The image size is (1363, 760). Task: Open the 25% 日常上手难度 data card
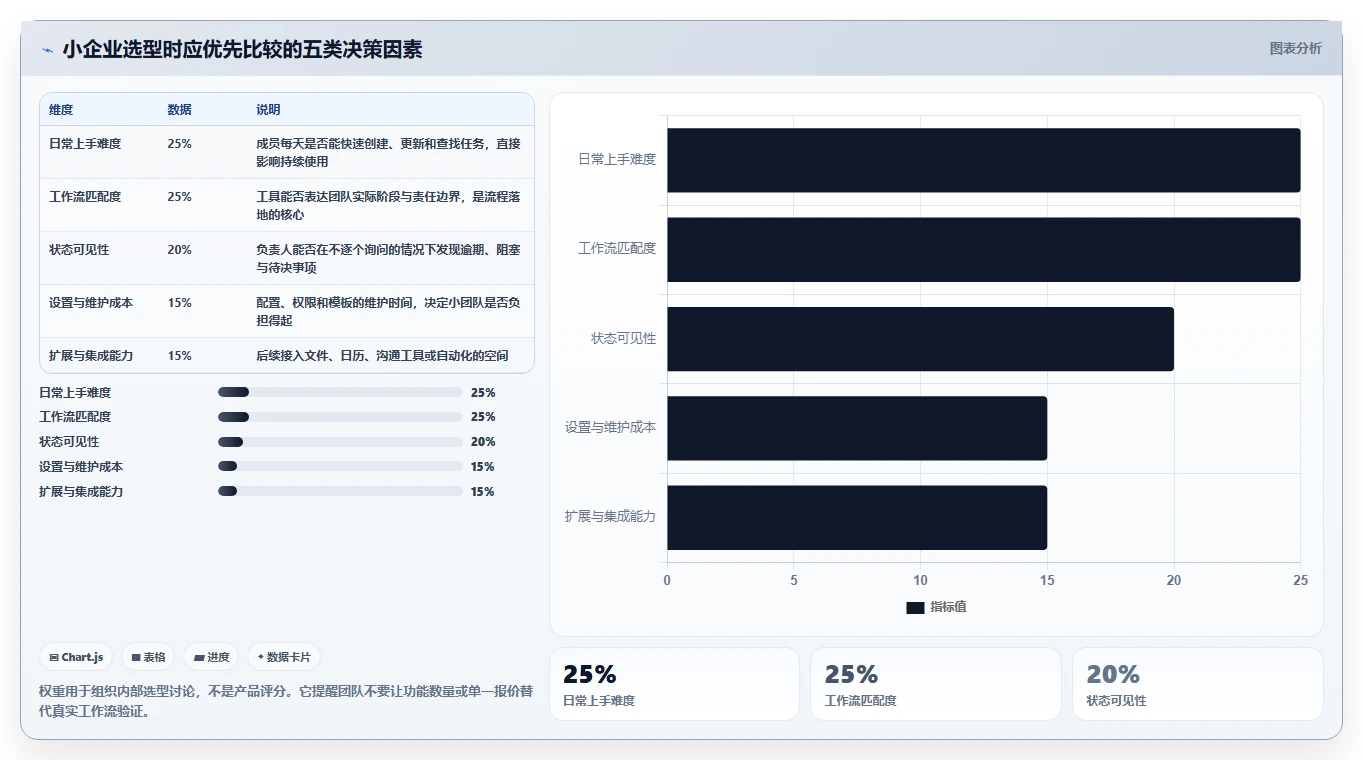pyautogui.click(x=674, y=684)
